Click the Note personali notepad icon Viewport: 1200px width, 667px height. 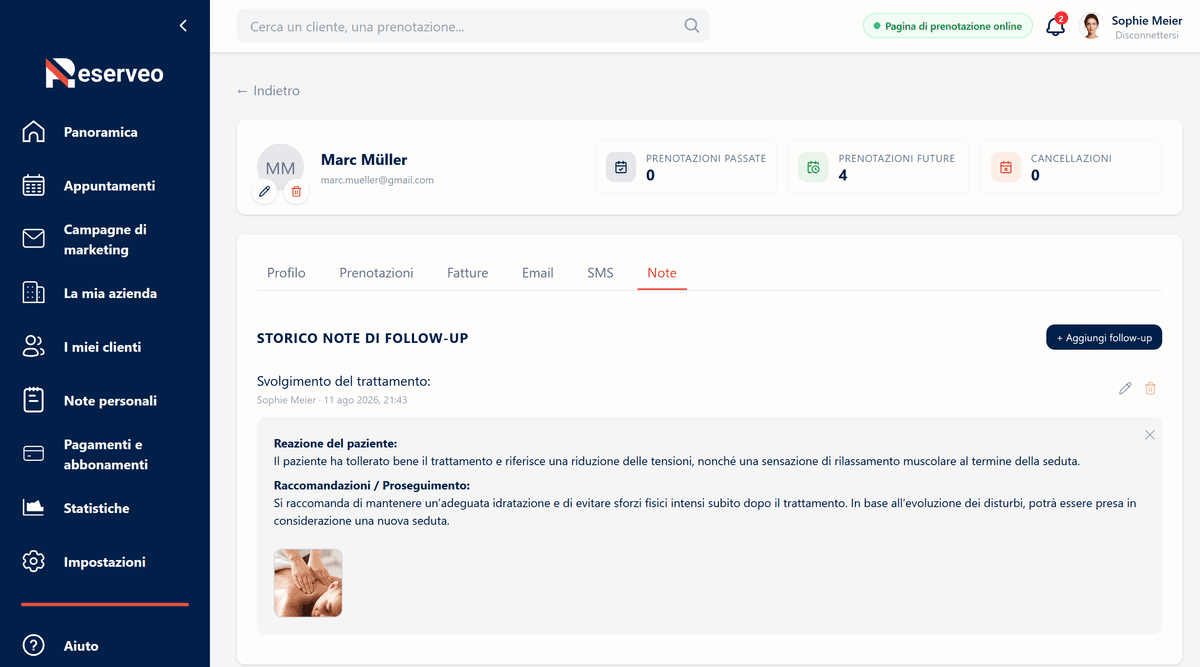[x=34, y=401]
